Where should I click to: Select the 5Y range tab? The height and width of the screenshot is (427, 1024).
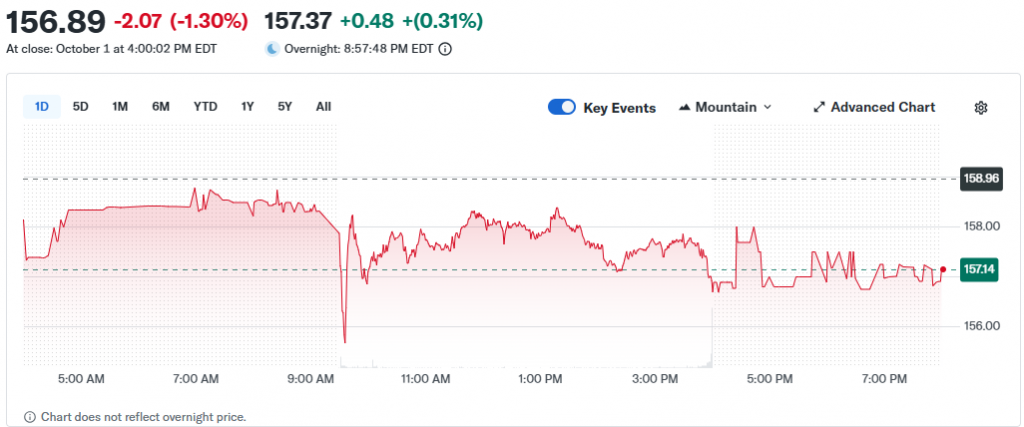pyautogui.click(x=285, y=106)
